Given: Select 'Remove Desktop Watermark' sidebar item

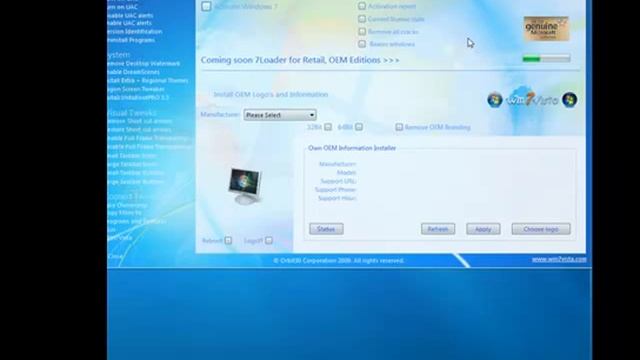Looking at the screenshot, I should (144, 64).
